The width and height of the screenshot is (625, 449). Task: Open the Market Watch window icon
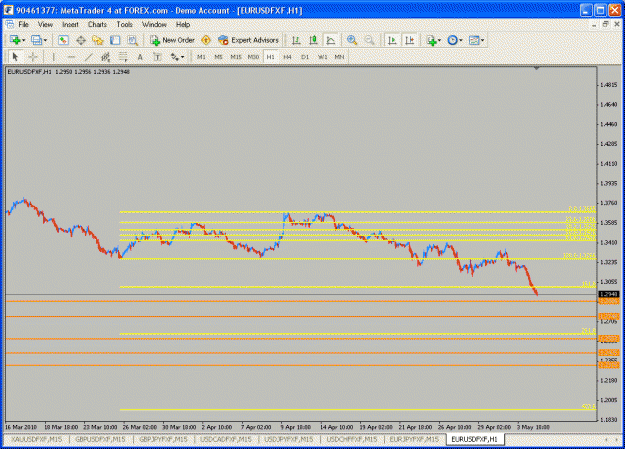tap(63, 40)
